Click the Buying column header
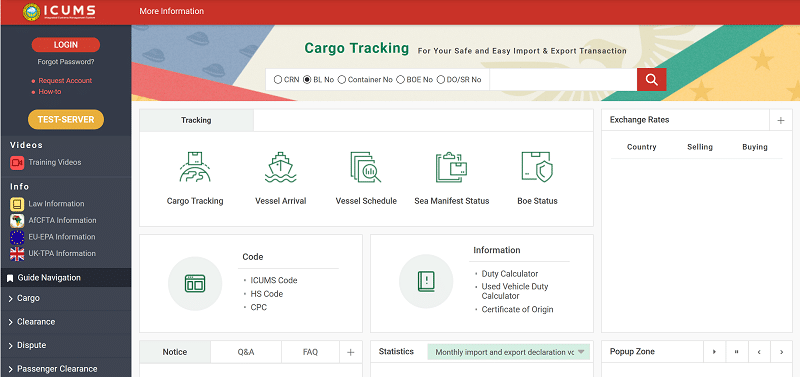 coord(755,147)
